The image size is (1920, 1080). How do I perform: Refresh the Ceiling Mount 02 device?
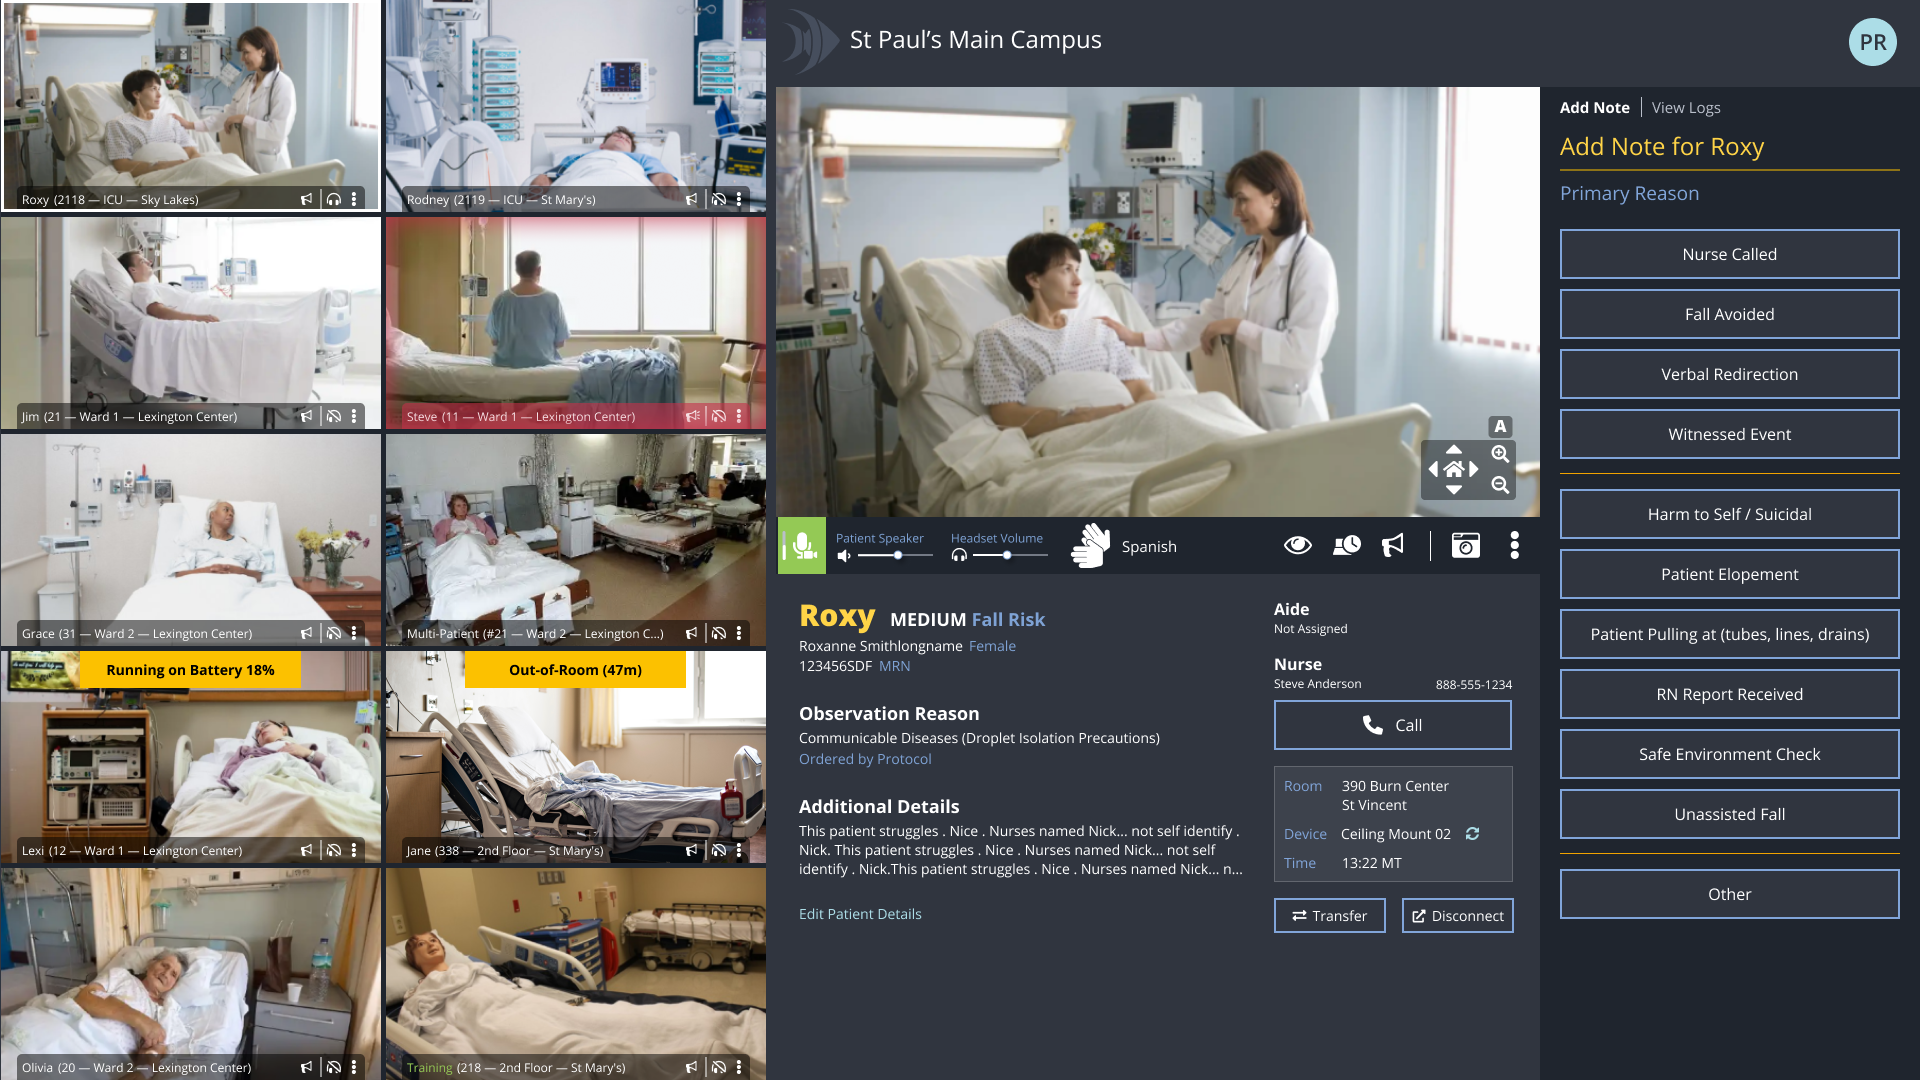(1472, 834)
